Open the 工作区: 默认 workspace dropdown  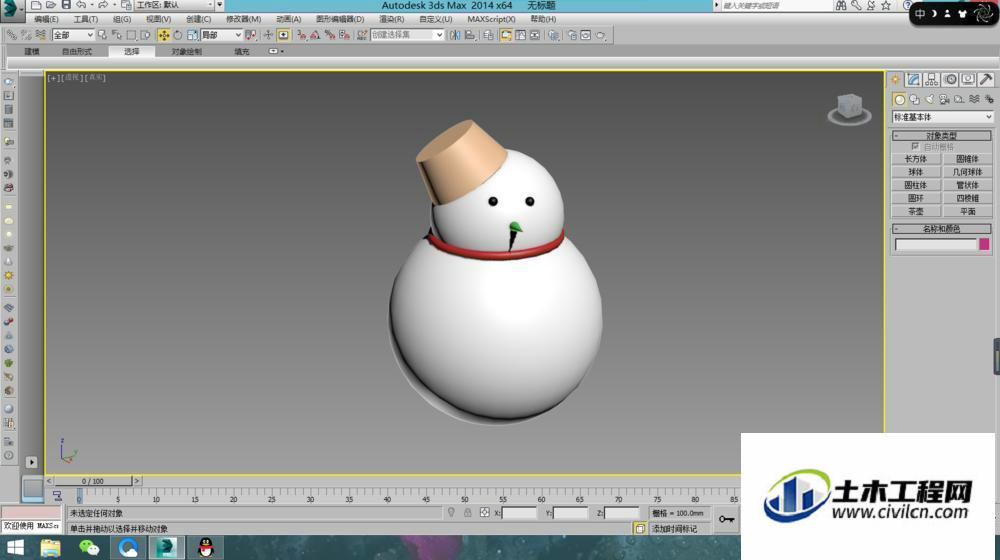[174, 5]
